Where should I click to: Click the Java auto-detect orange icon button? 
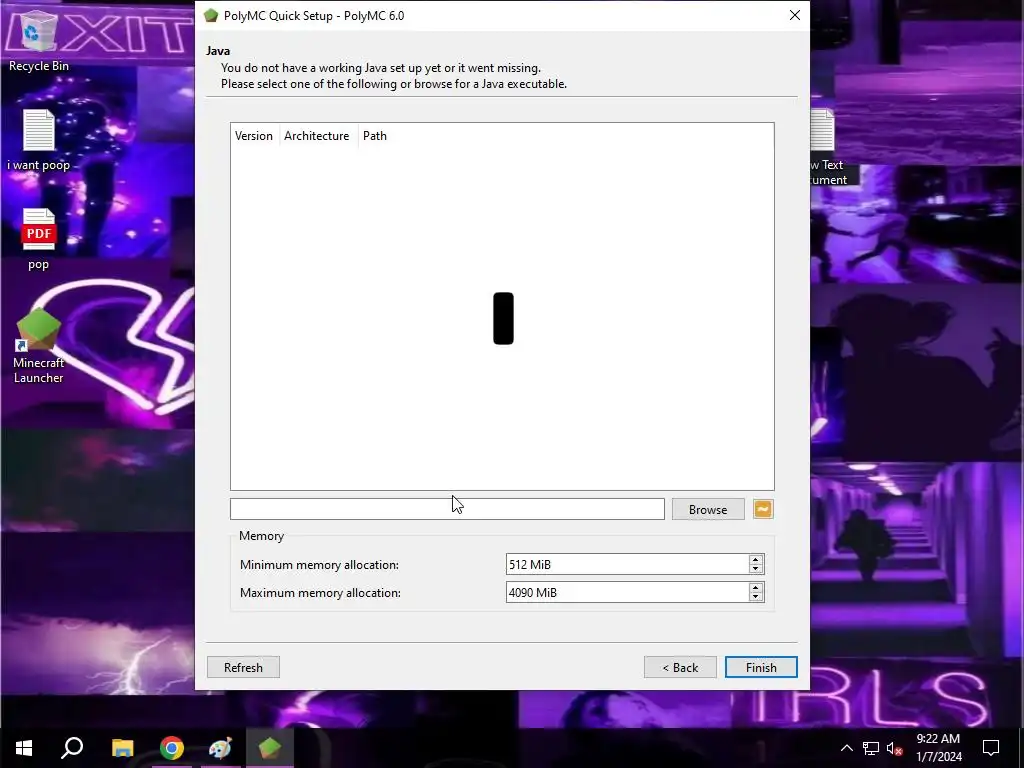coord(763,509)
